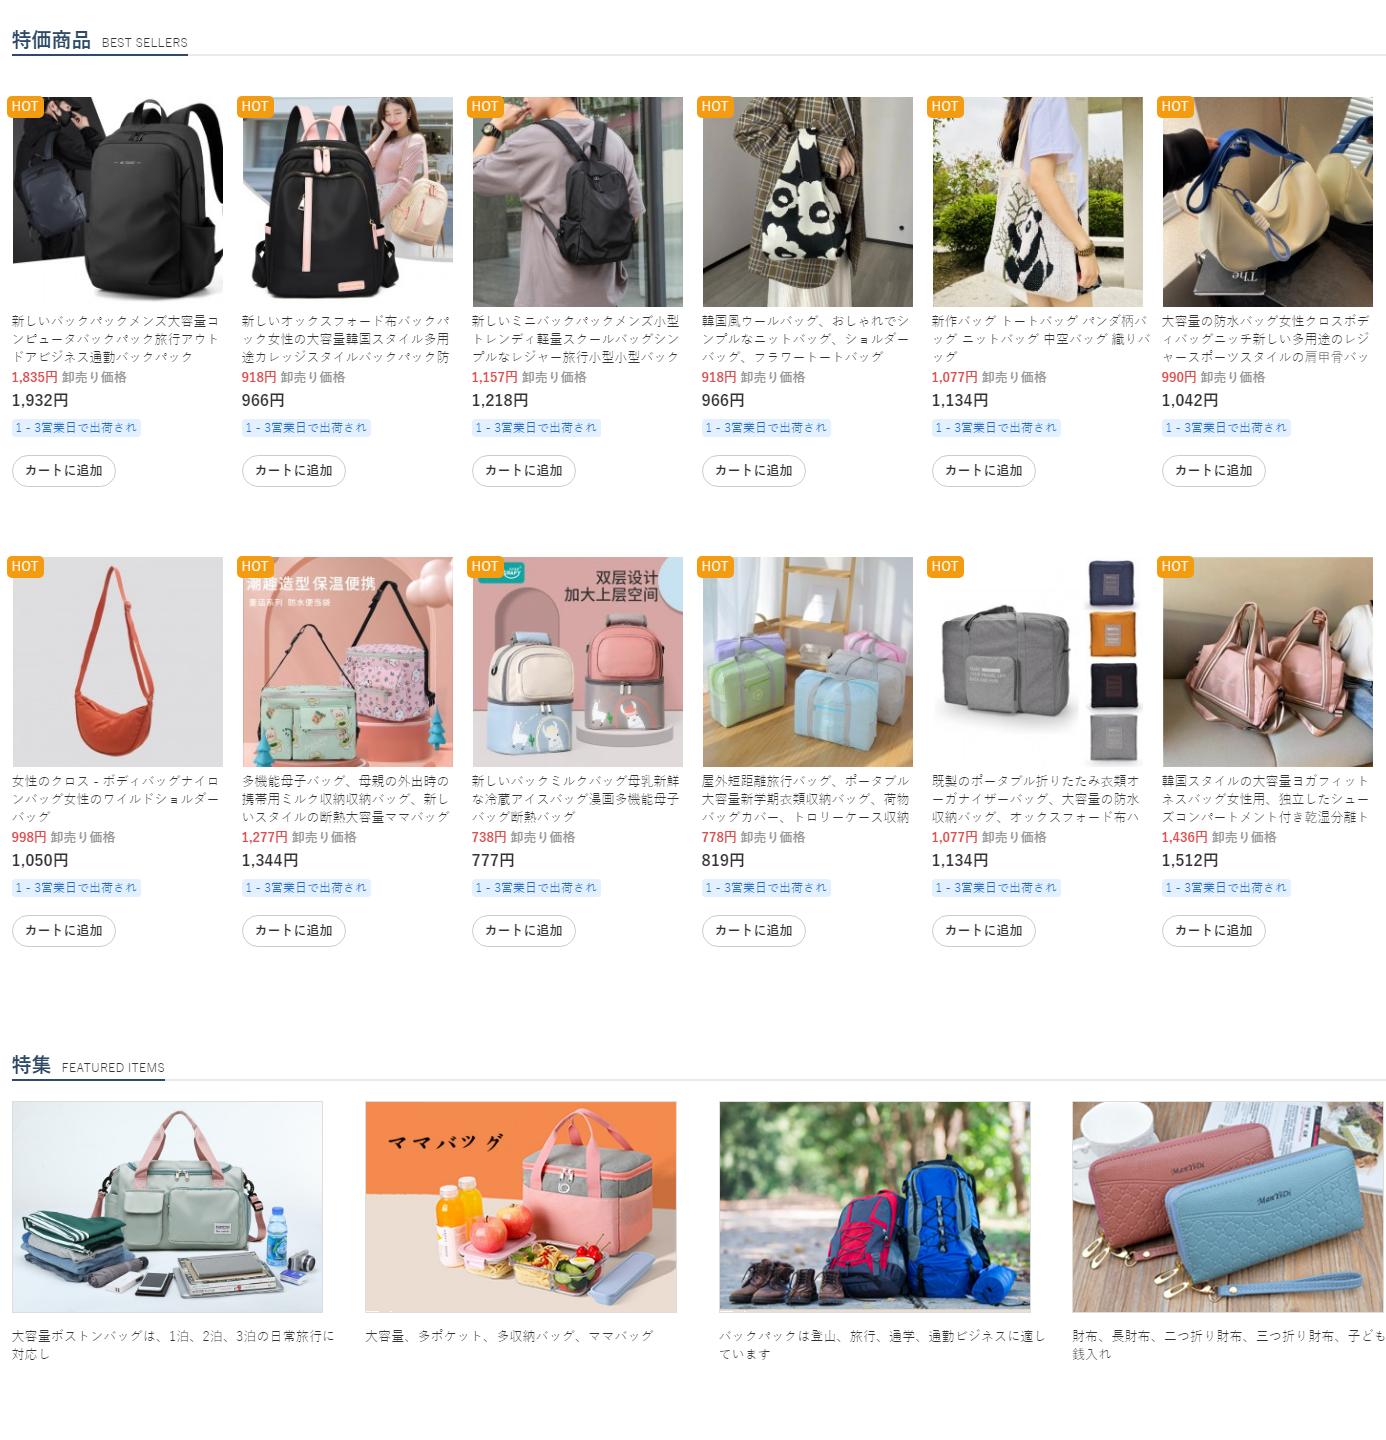Screen dimensions: 1386x1440
Task: Open the cream waterproof crossbody bag image
Action: pyautogui.click(x=1268, y=202)
